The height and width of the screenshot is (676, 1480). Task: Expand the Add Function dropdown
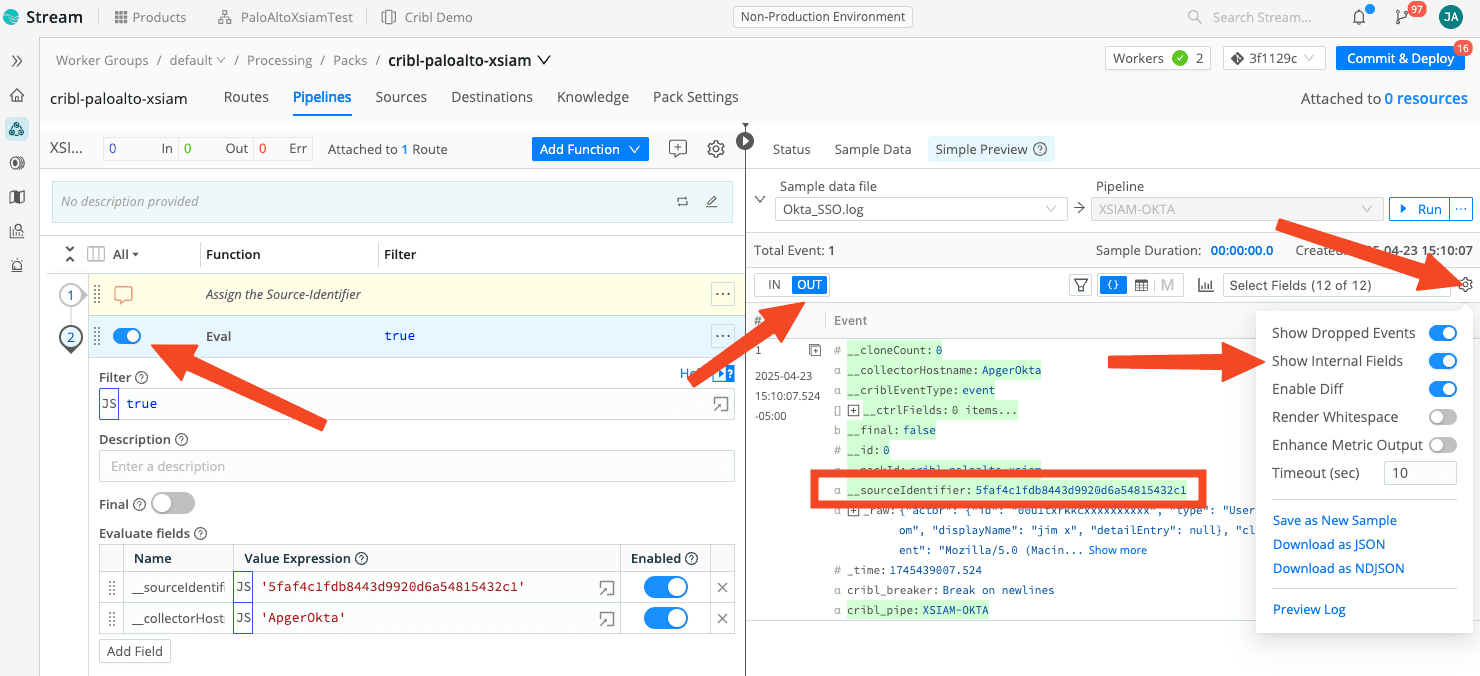click(x=590, y=149)
